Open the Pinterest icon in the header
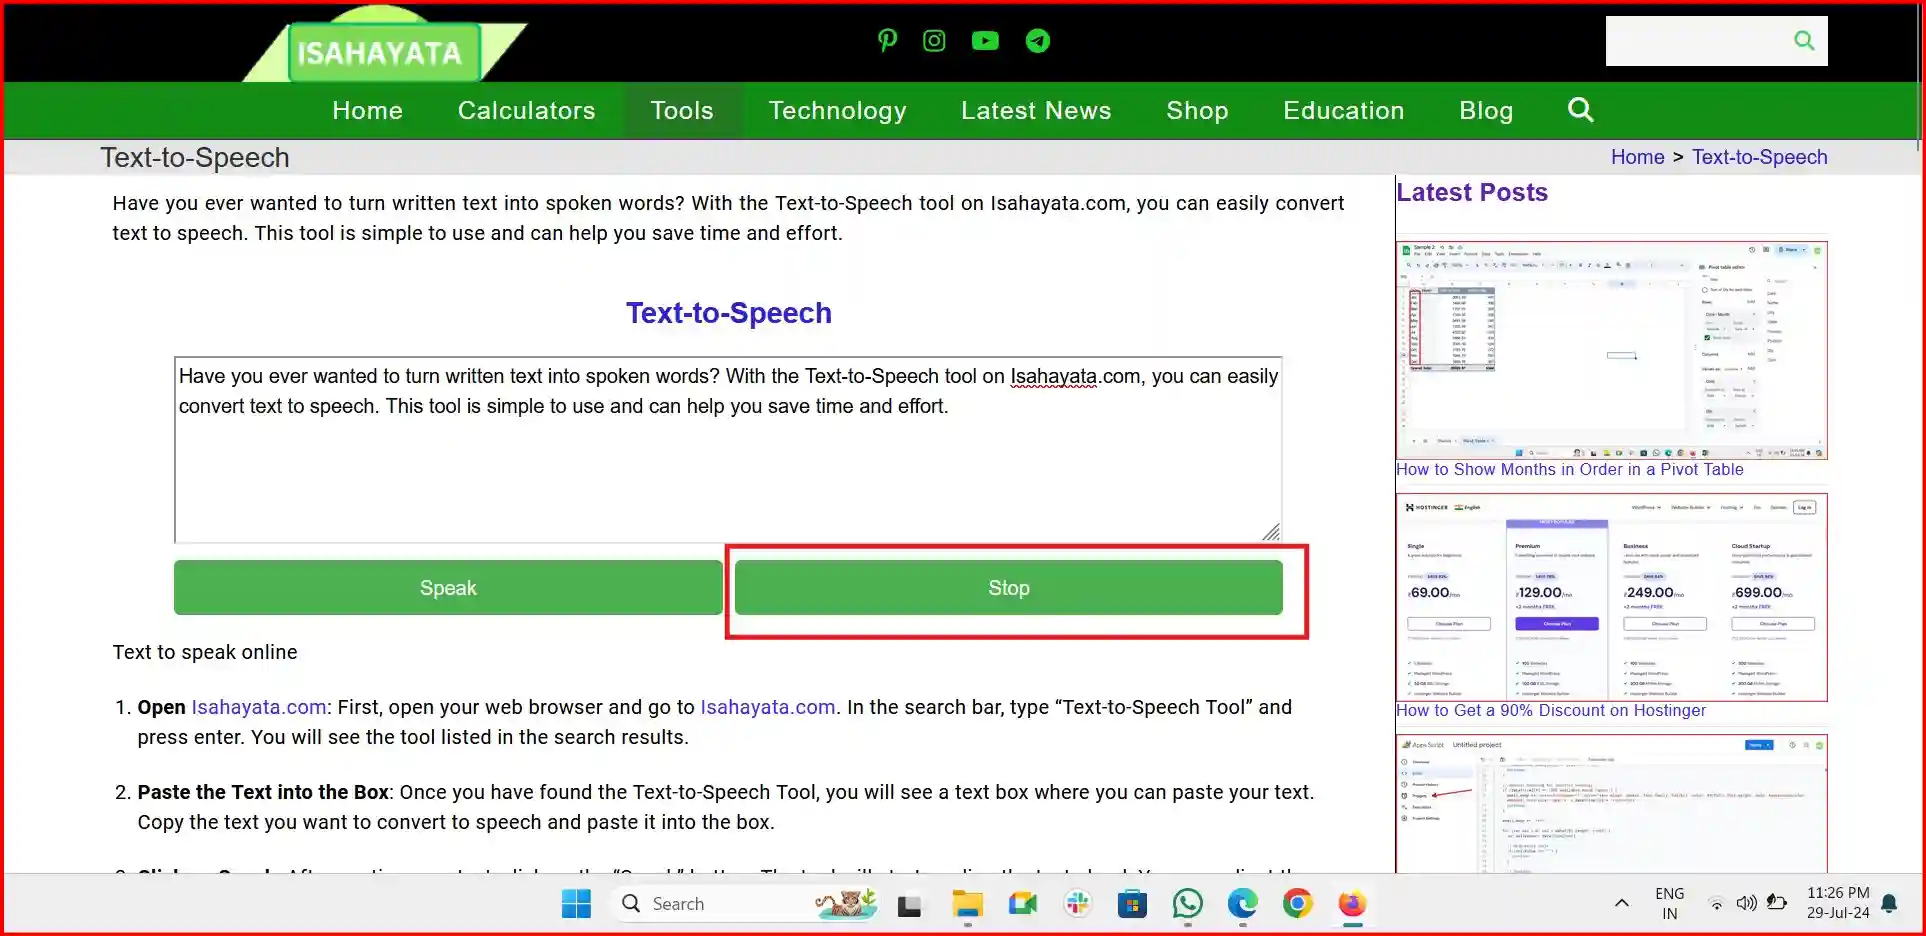The width and height of the screenshot is (1926, 936). coord(887,41)
